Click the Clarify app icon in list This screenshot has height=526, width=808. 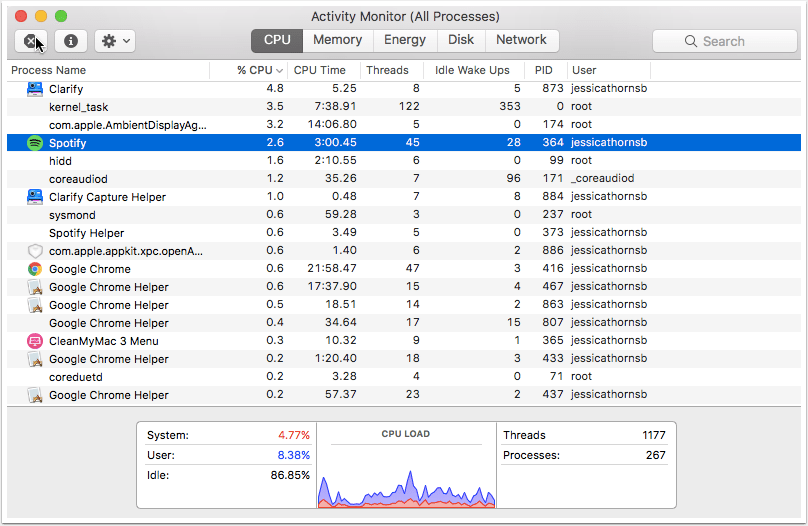click(x=35, y=89)
